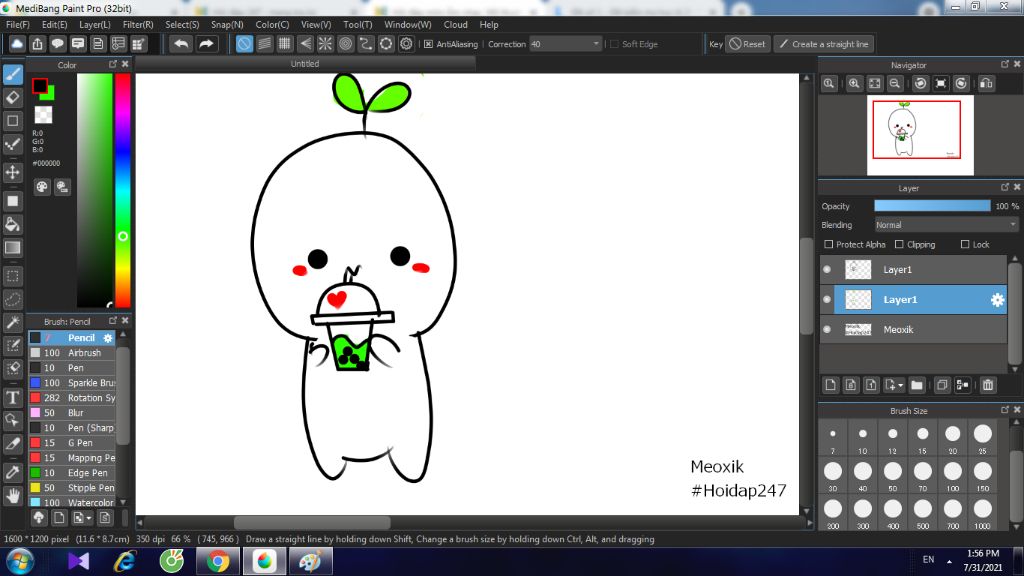Choose the Airbrush brush
This screenshot has width=1024, height=576.
point(72,353)
